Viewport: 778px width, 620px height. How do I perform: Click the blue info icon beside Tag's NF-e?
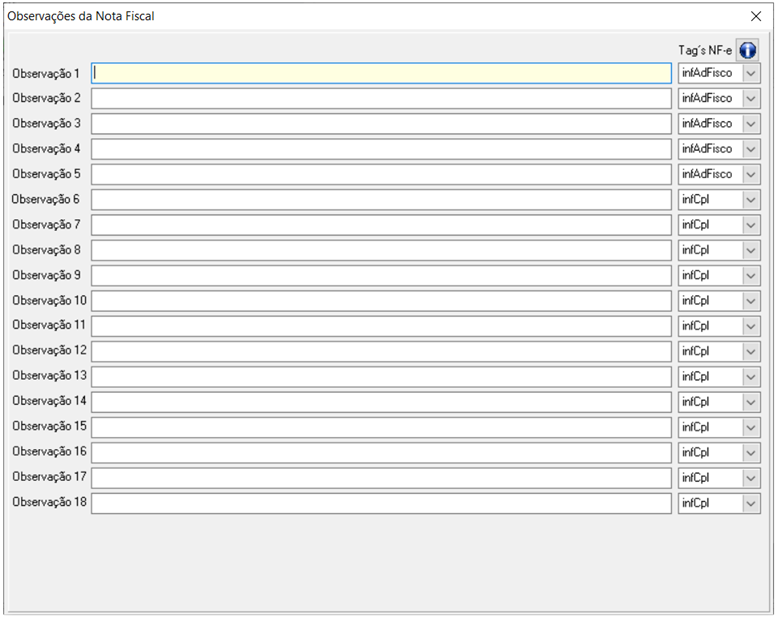click(x=748, y=51)
